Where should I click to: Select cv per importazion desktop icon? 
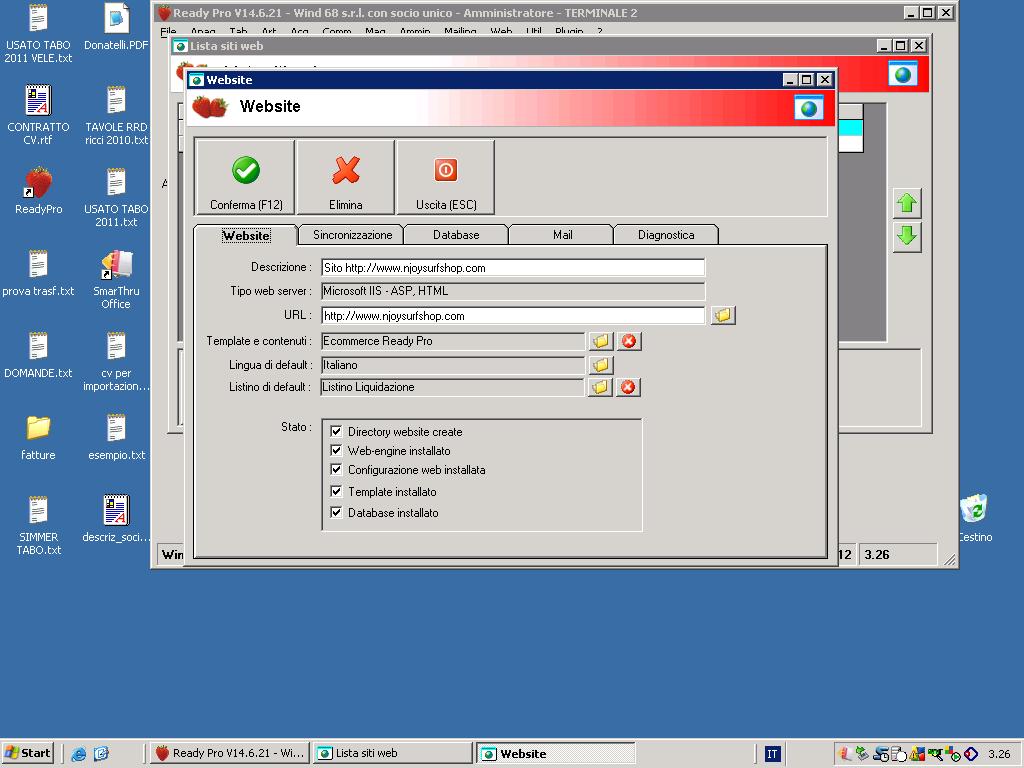[116, 361]
